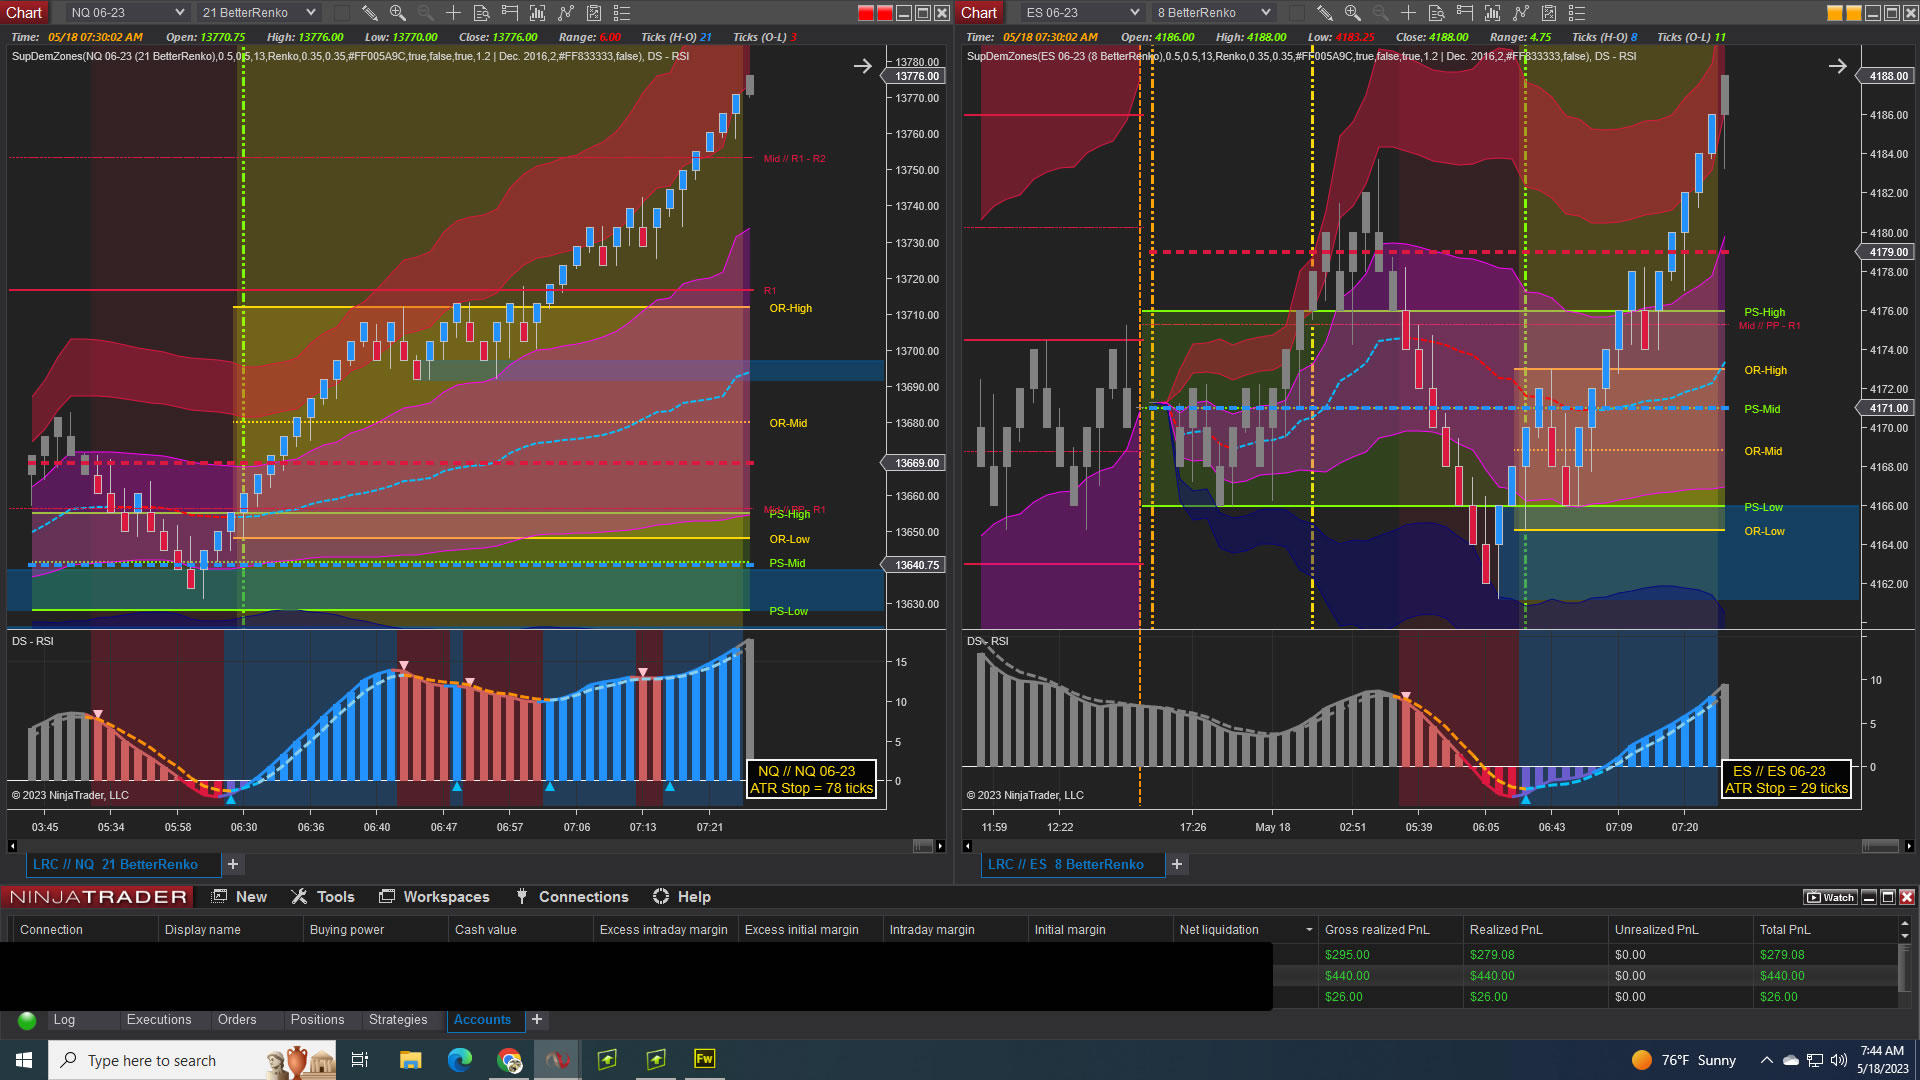The image size is (1920, 1080).
Task: Sort by Gross realized PnL column
Action: coord(1390,930)
